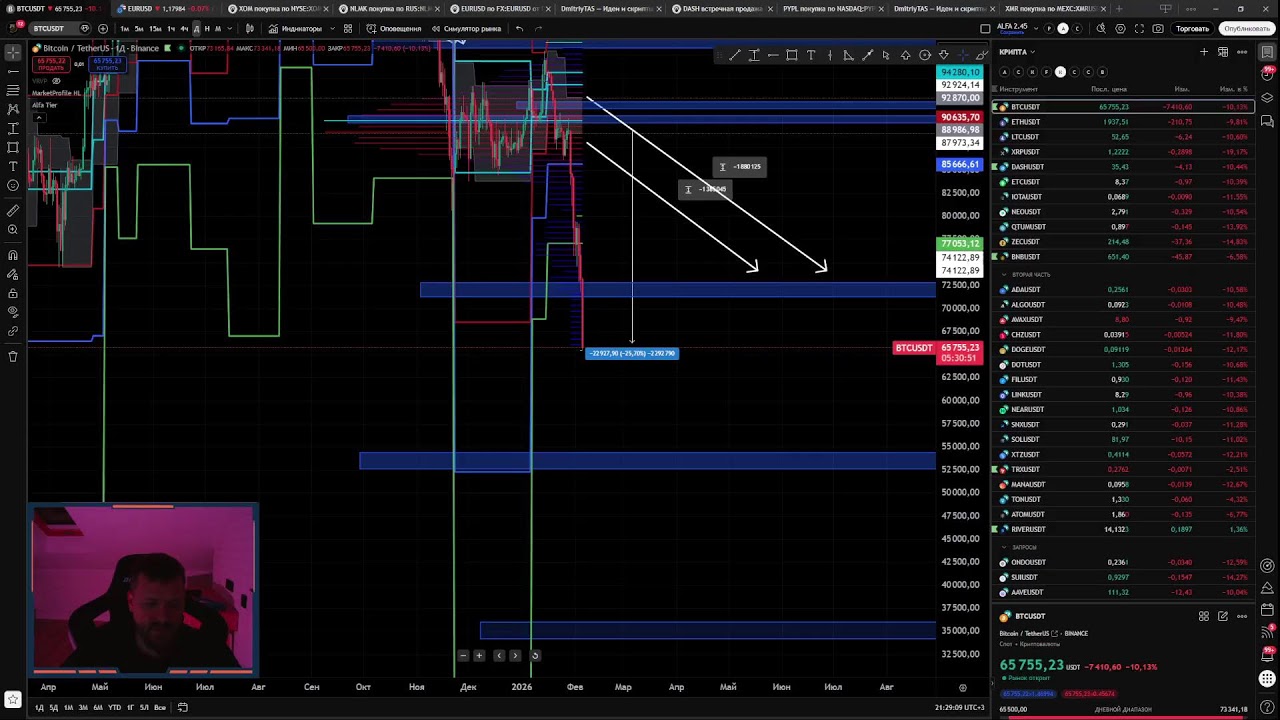Toggle the layout select square checkbox
The width and height of the screenshot is (1280, 720).
tap(985, 29)
